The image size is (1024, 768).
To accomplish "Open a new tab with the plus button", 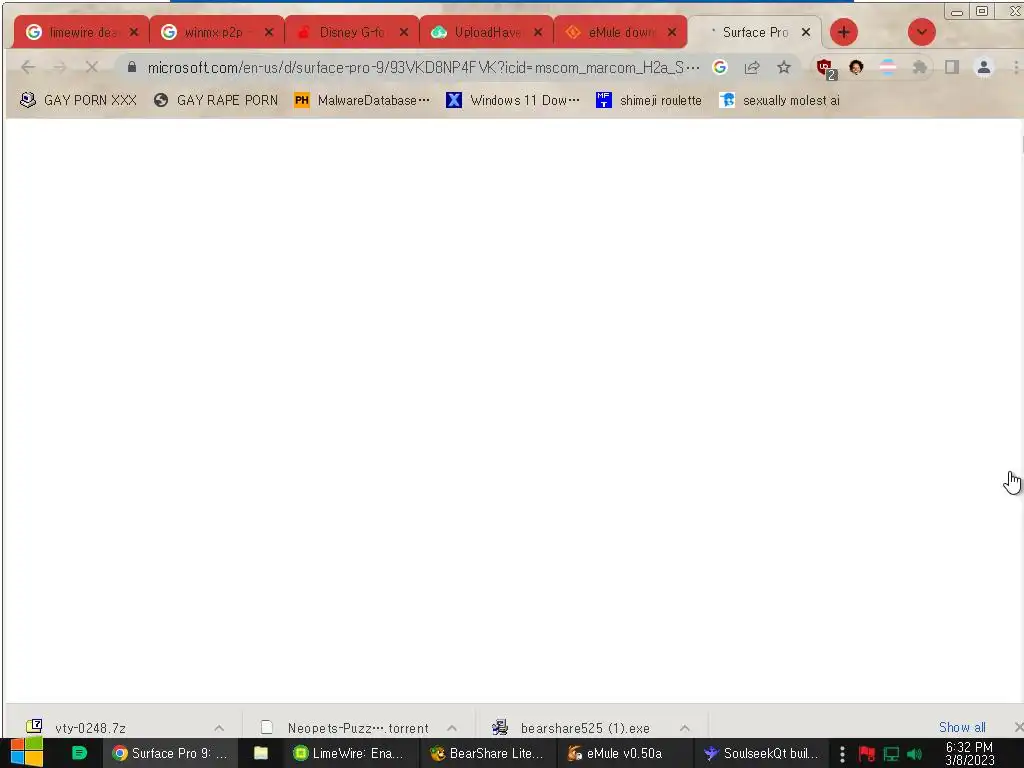I will coord(844,32).
